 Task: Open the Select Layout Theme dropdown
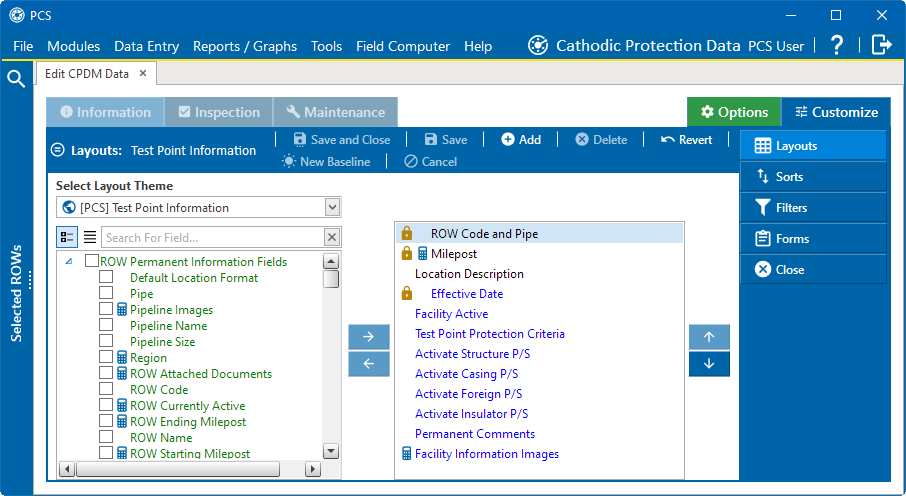pyautogui.click(x=332, y=208)
